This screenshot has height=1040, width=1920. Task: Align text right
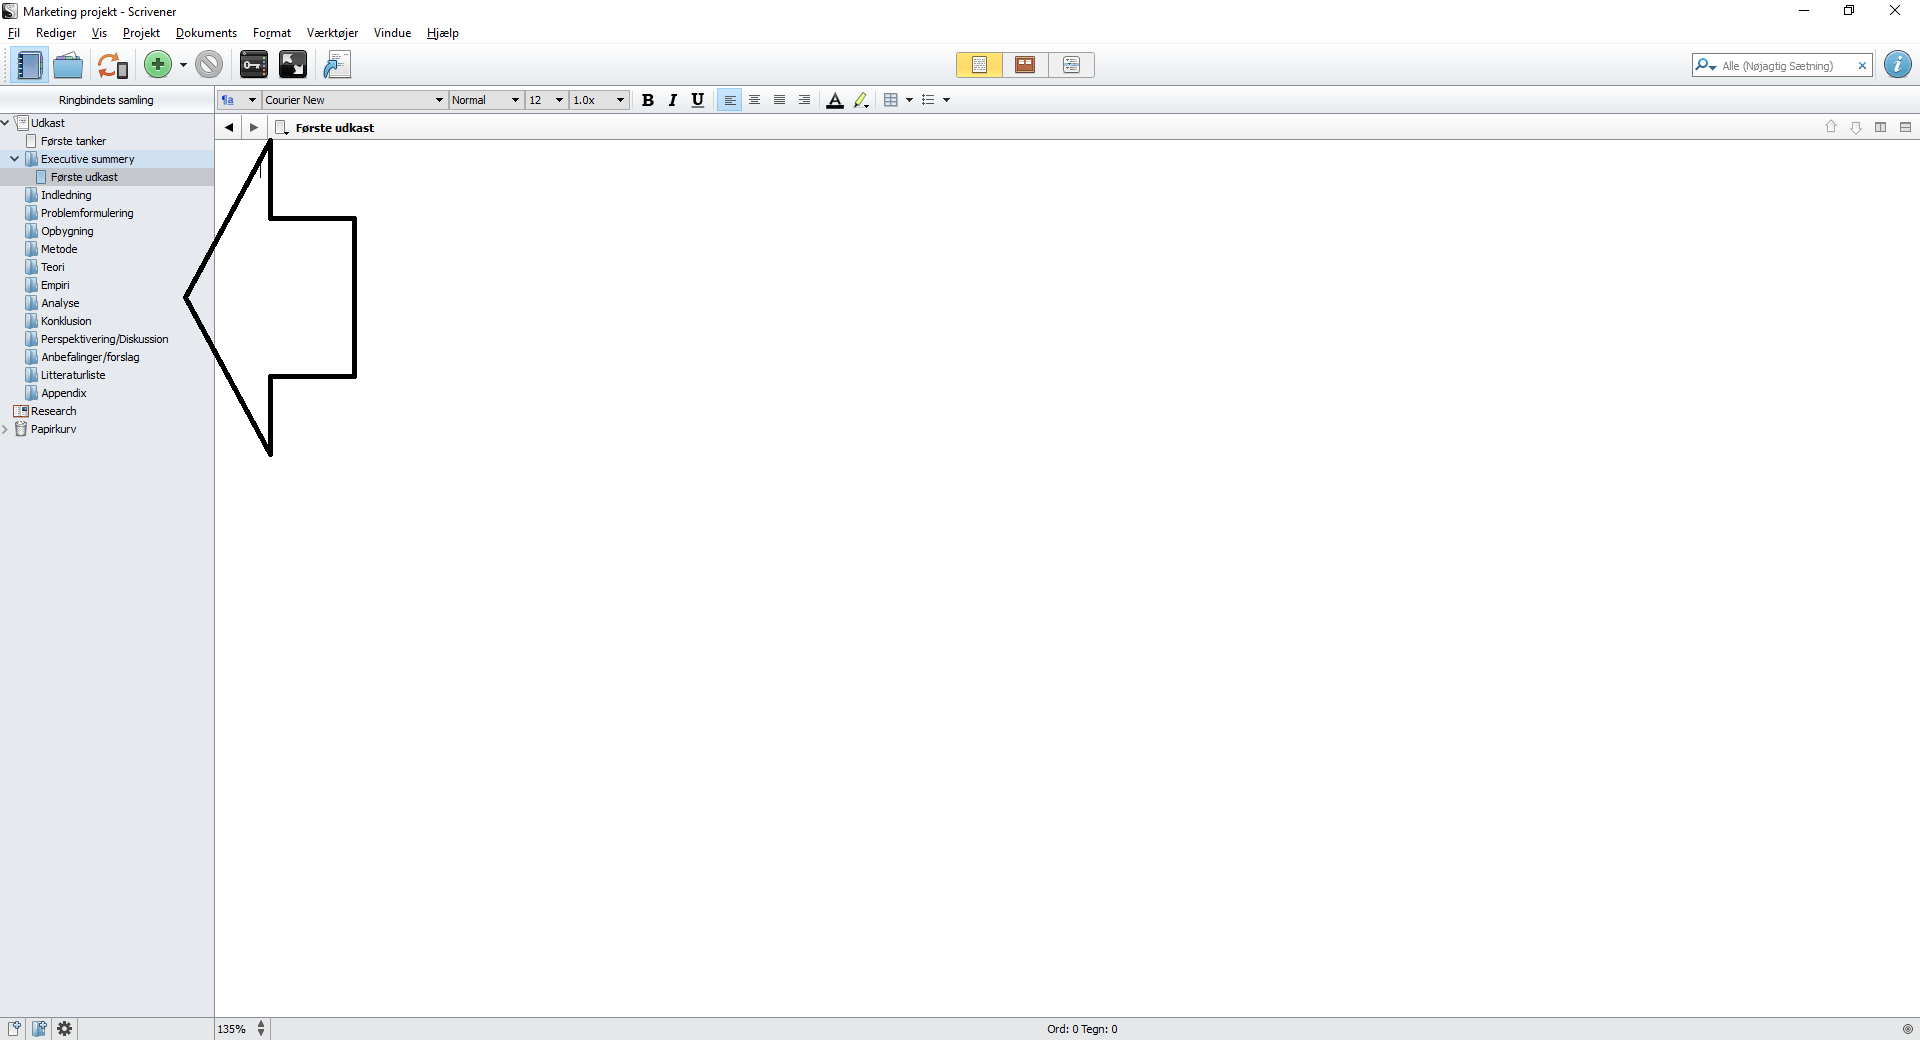[x=804, y=100]
